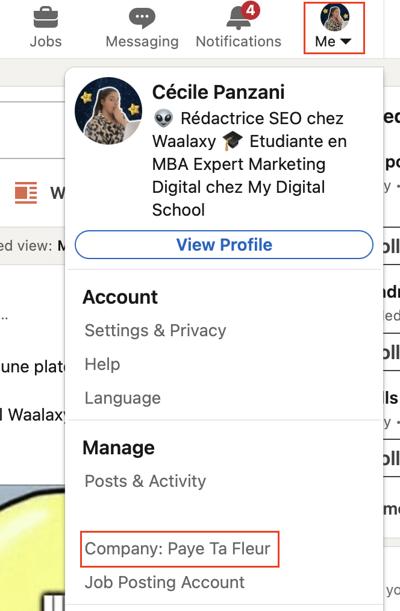Click the Cécile Panzani name heading
The width and height of the screenshot is (400, 611).
(x=218, y=92)
